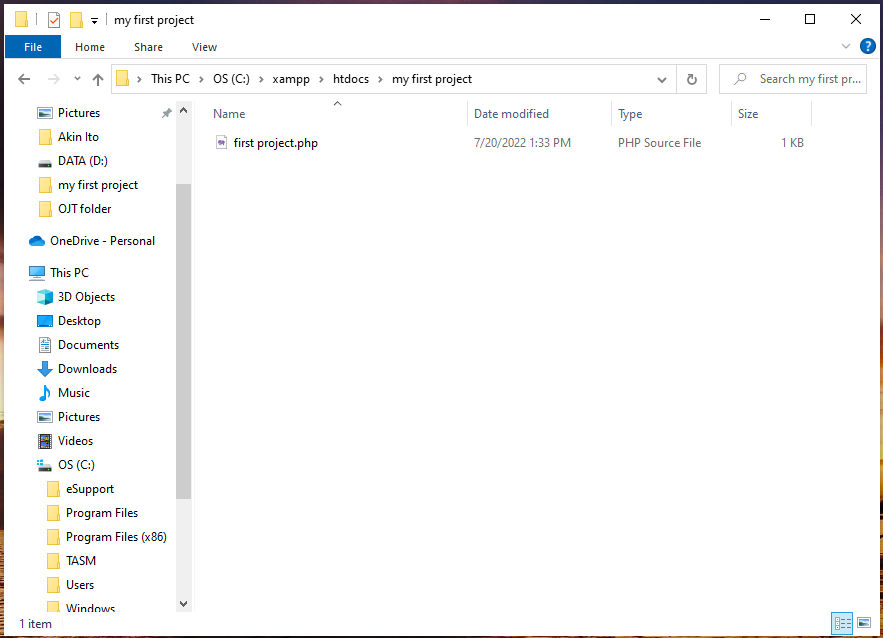Expand chevron after xampp breadcrumb

(x=321, y=79)
